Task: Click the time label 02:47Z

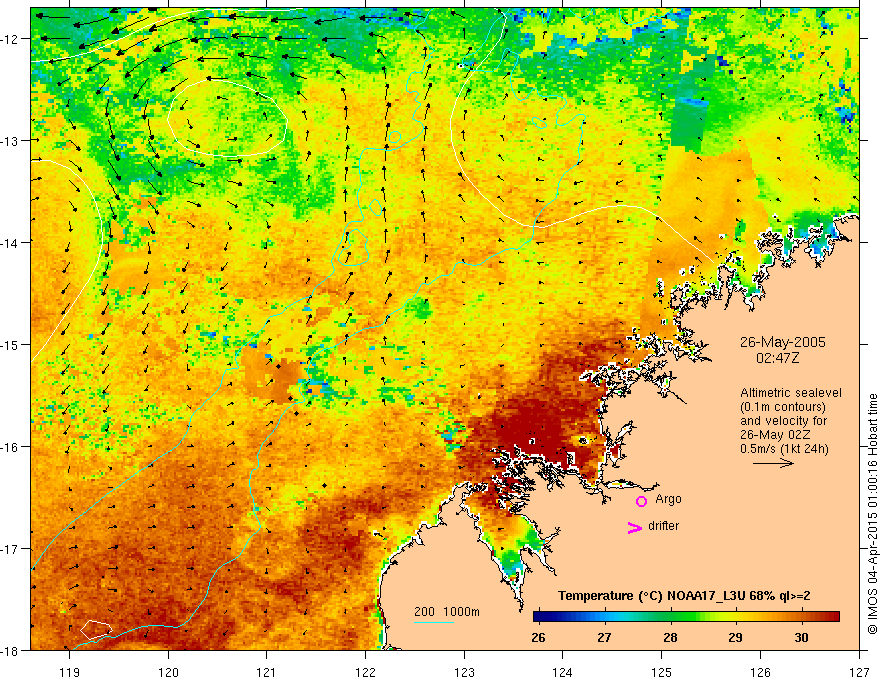Action: pos(777,357)
